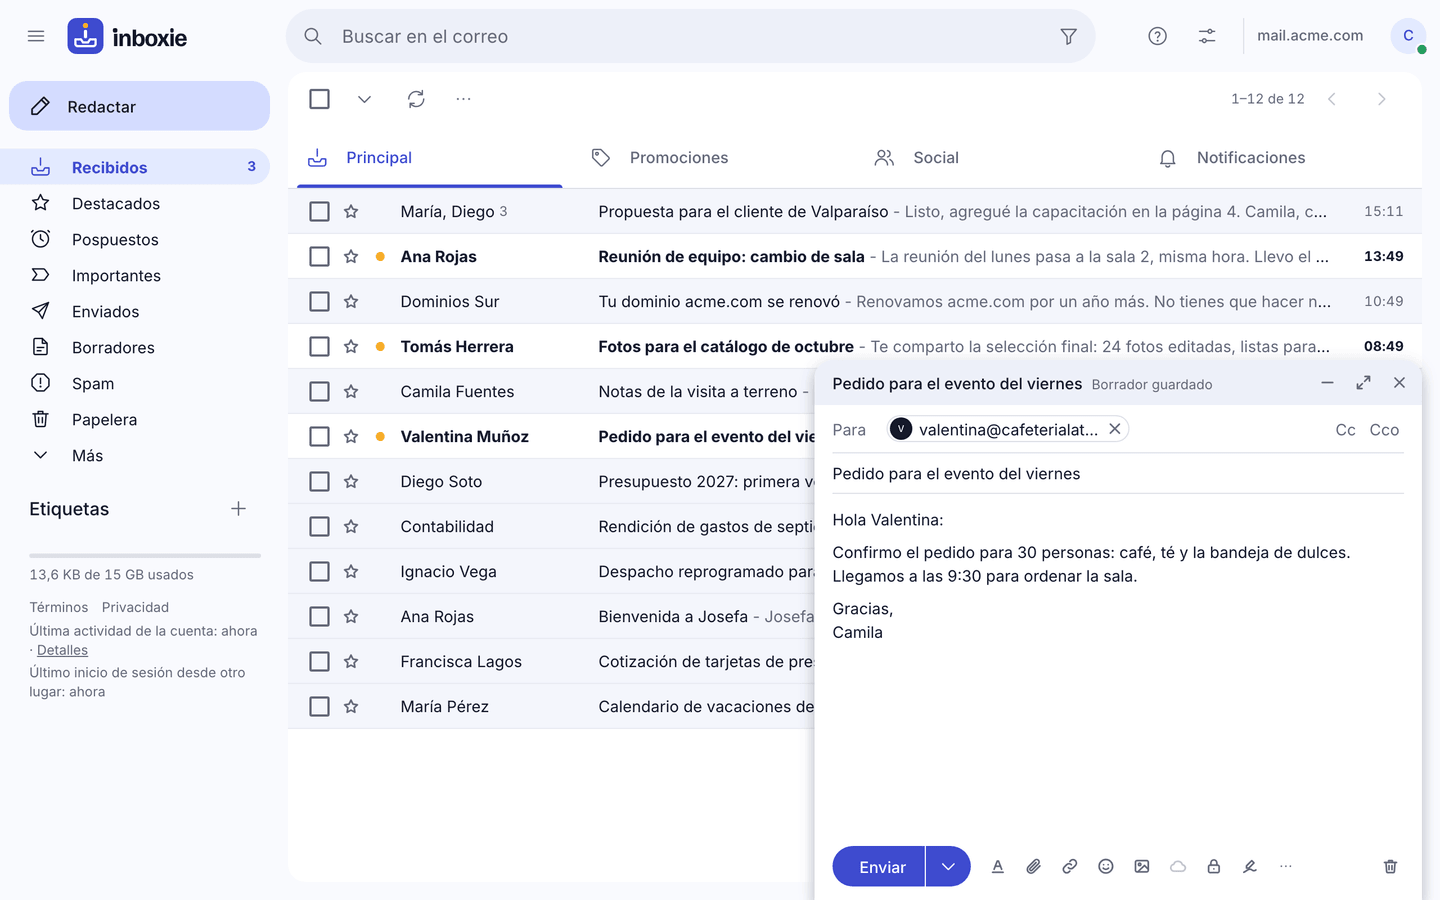Open the help question mark icon
This screenshot has height=900, width=1440.
click(x=1158, y=36)
